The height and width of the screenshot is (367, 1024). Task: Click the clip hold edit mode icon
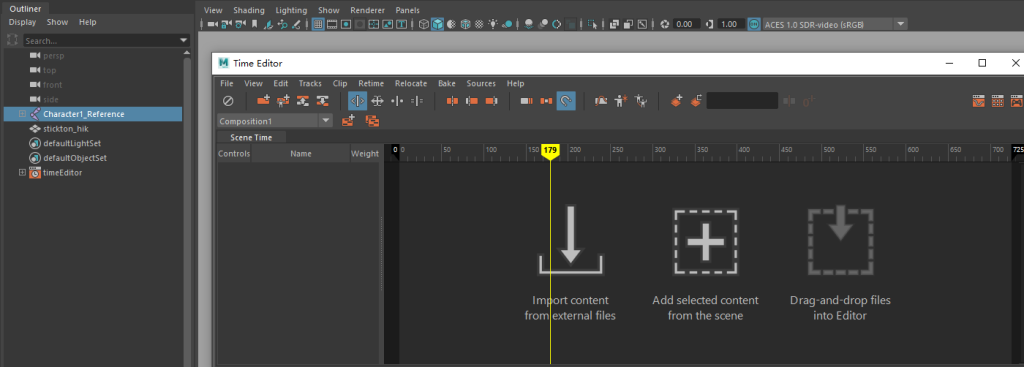click(418, 101)
